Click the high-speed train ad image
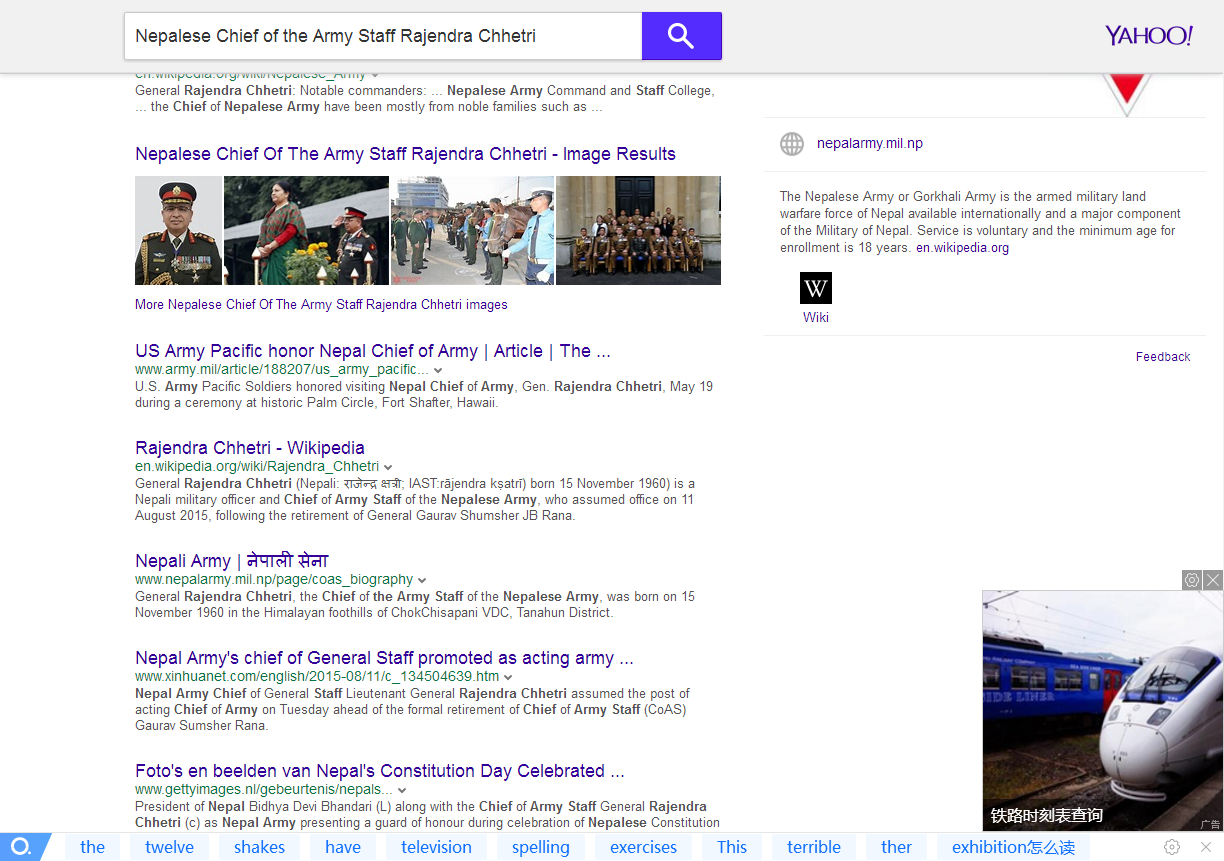Image resolution: width=1224 pixels, height=861 pixels. (x=1102, y=710)
